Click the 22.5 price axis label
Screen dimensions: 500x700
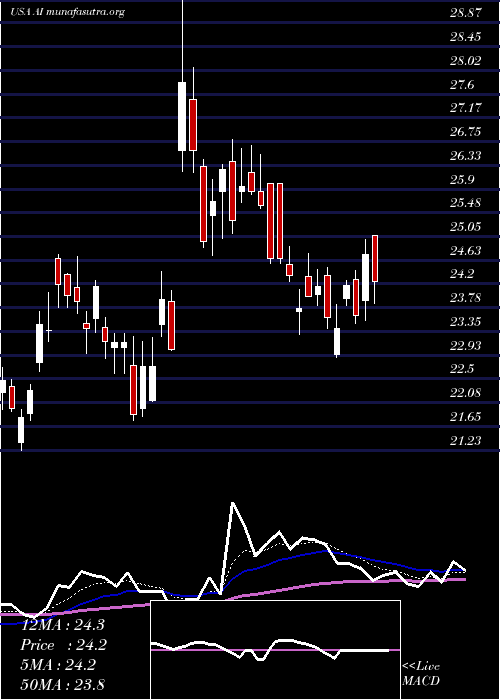point(462,369)
